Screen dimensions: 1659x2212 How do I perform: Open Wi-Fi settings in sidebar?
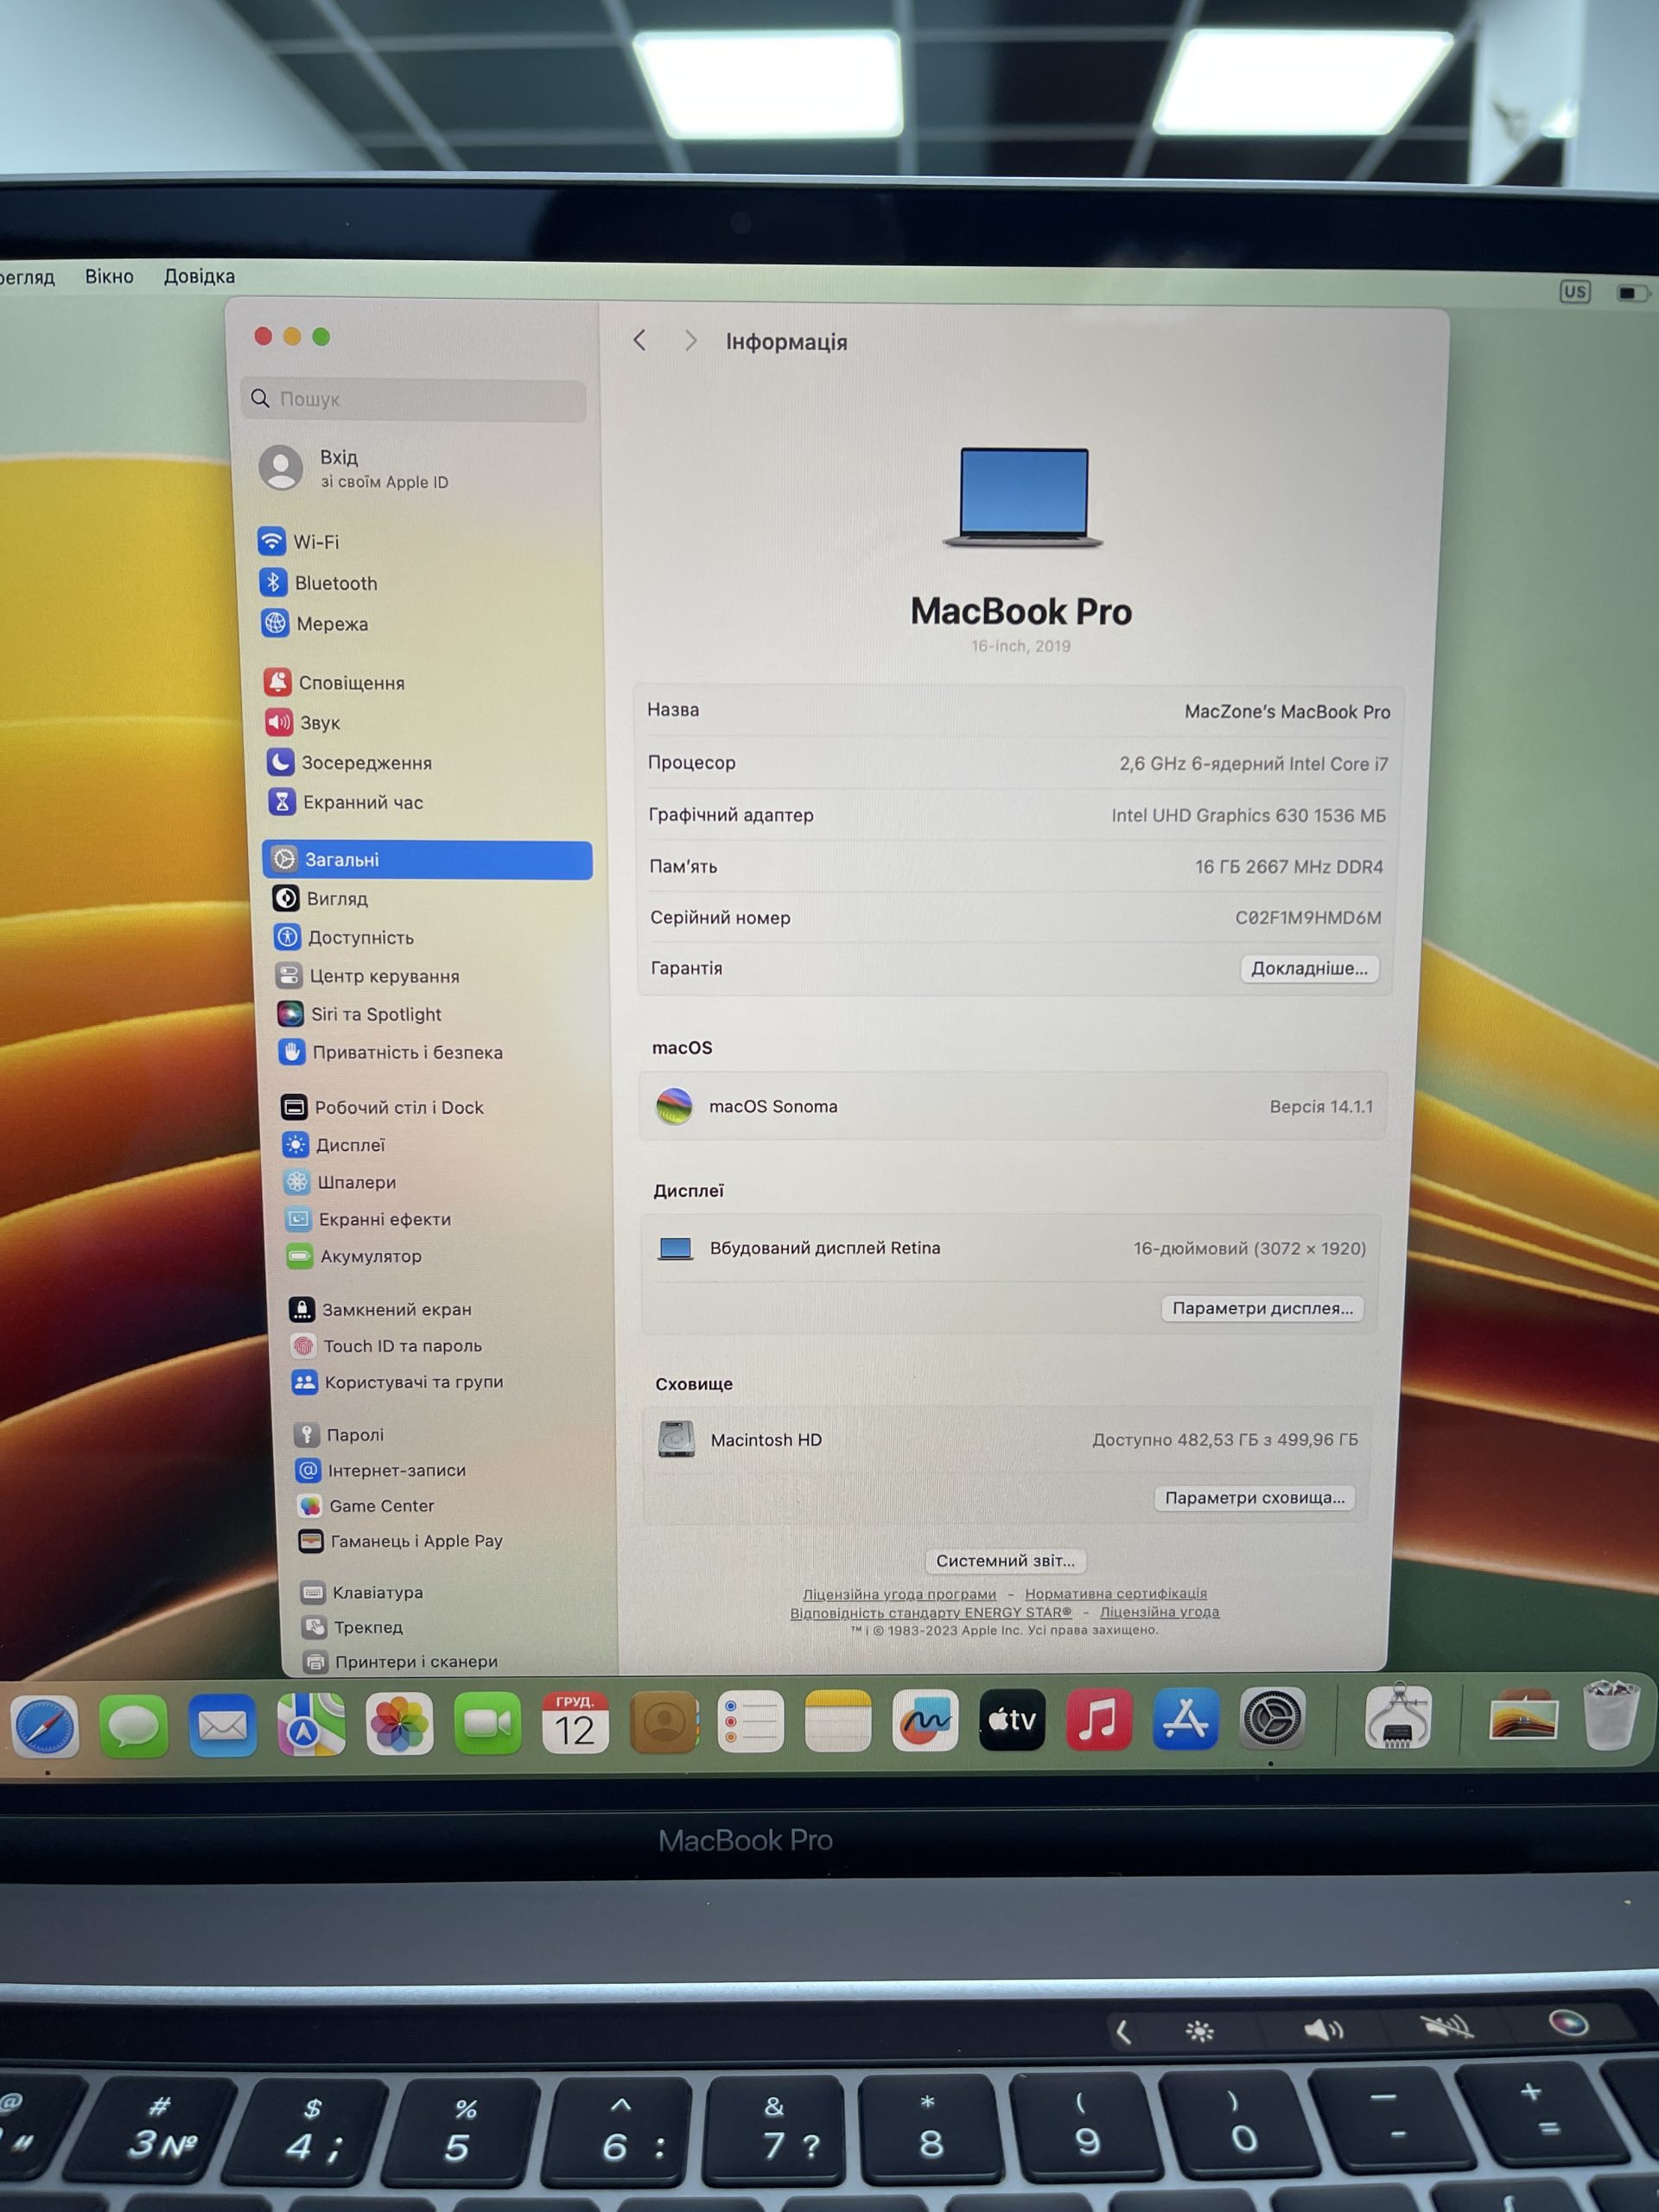[x=300, y=542]
